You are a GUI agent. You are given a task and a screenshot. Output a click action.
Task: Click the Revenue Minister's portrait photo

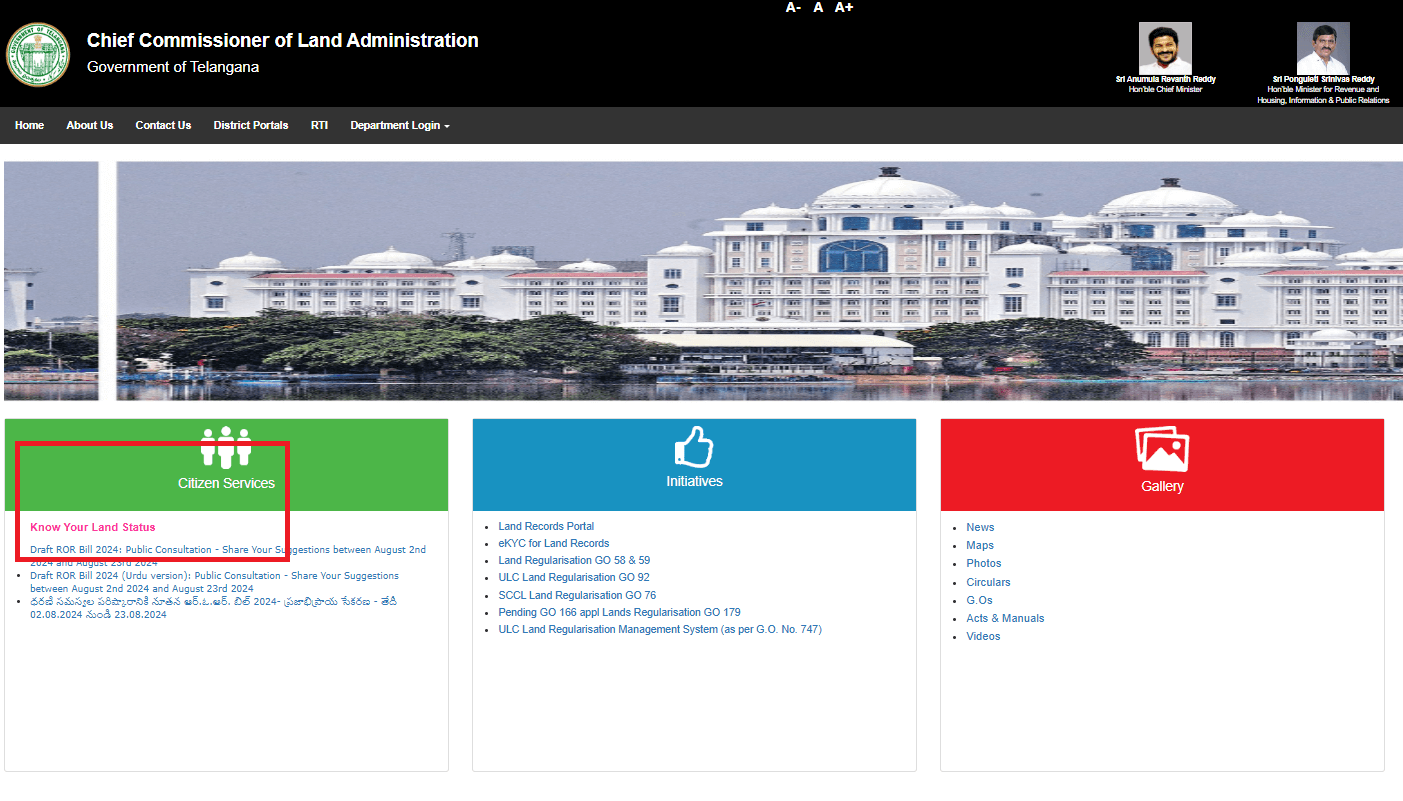point(1323,48)
